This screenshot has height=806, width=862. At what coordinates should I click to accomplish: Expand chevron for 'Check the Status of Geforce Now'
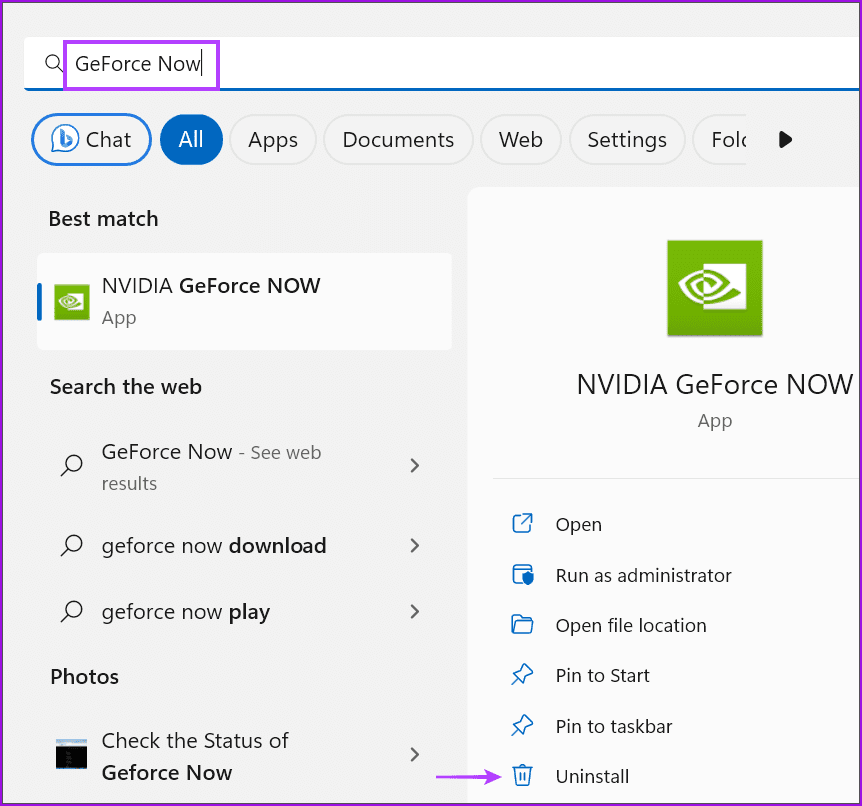coord(415,754)
